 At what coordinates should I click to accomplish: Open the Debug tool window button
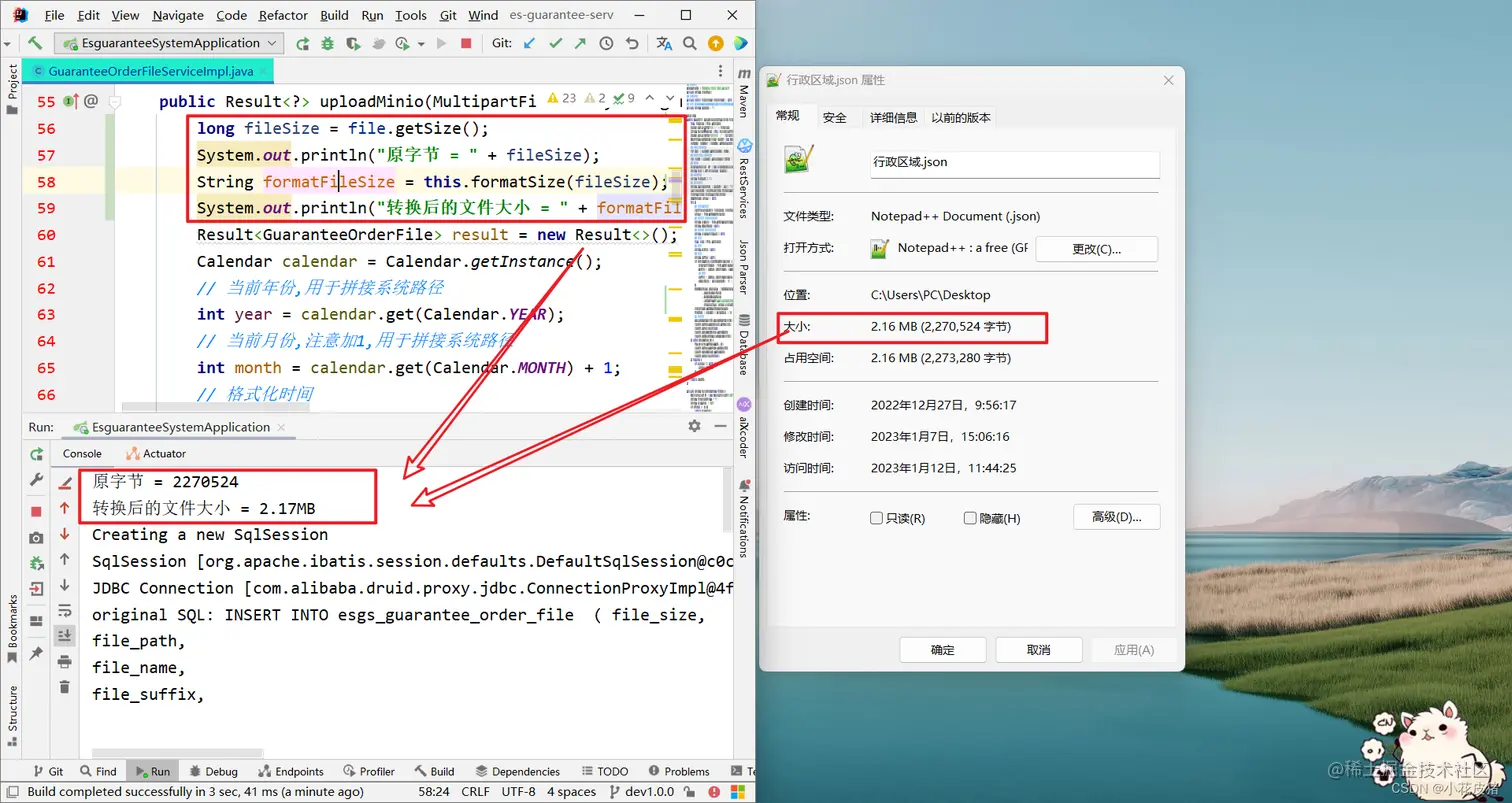213,771
